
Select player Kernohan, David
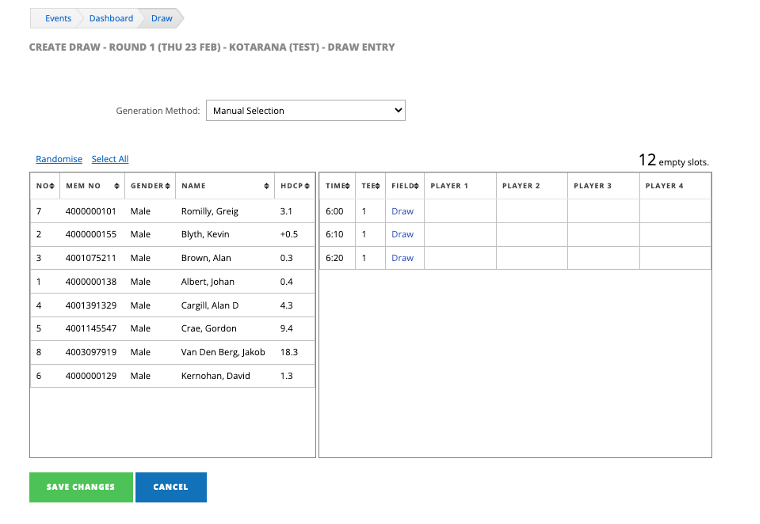173,376
